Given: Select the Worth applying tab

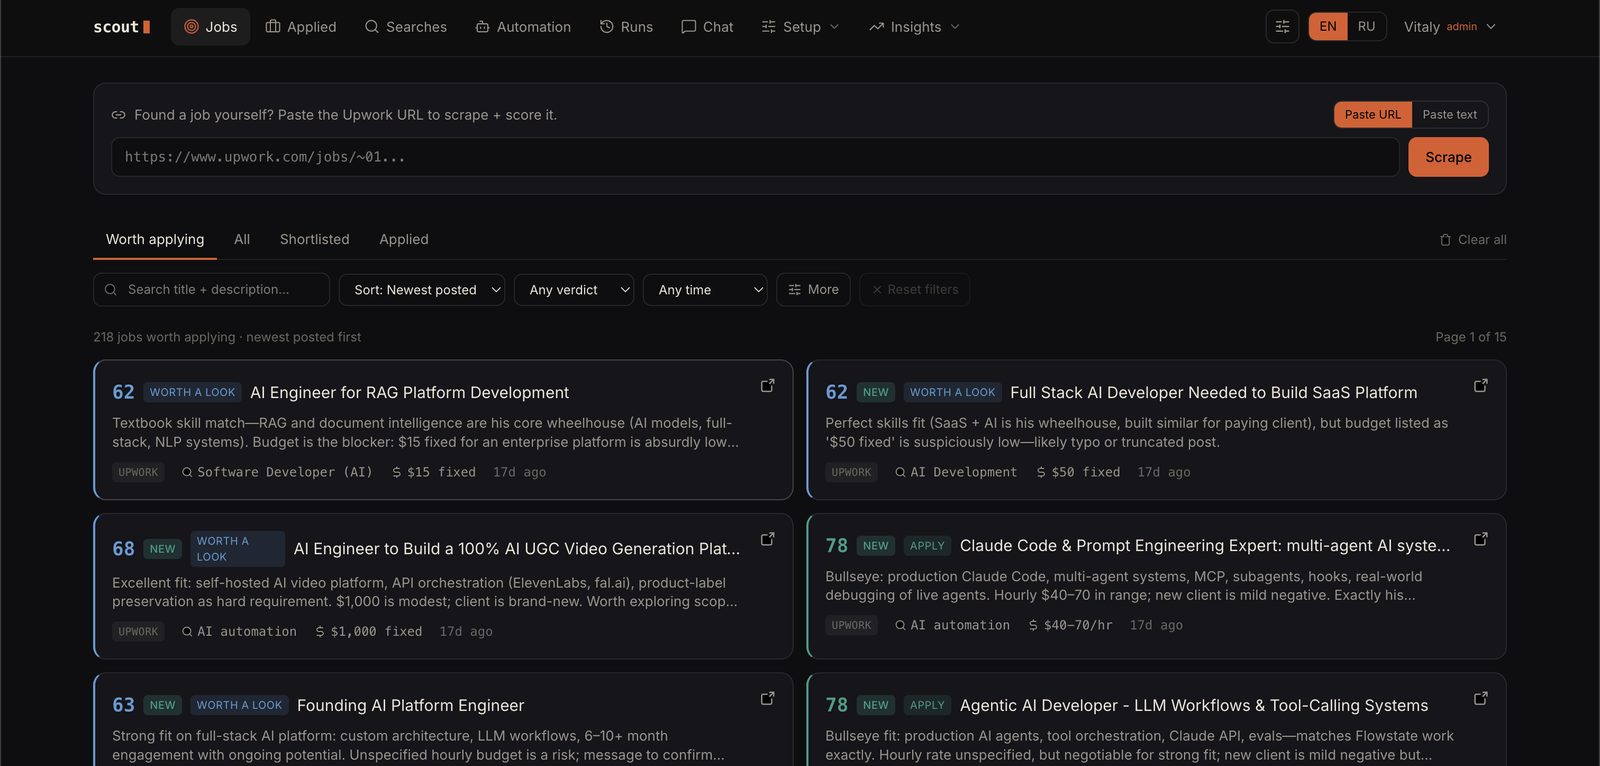Looking at the screenshot, I should click(x=155, y=240).
